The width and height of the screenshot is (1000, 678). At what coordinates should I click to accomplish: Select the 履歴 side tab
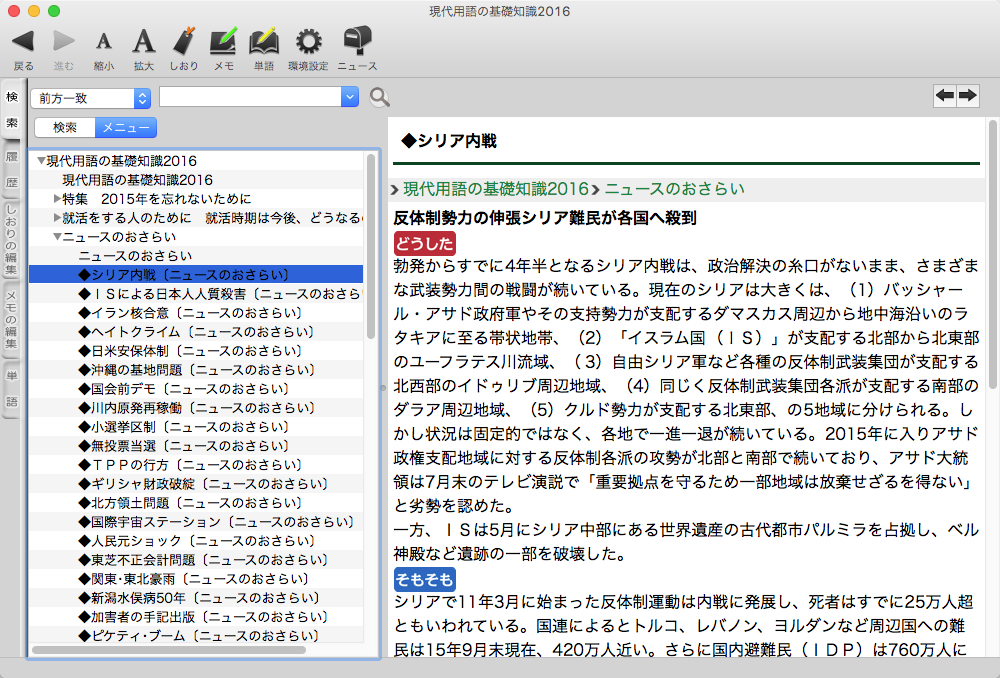[x=12, y=170]
